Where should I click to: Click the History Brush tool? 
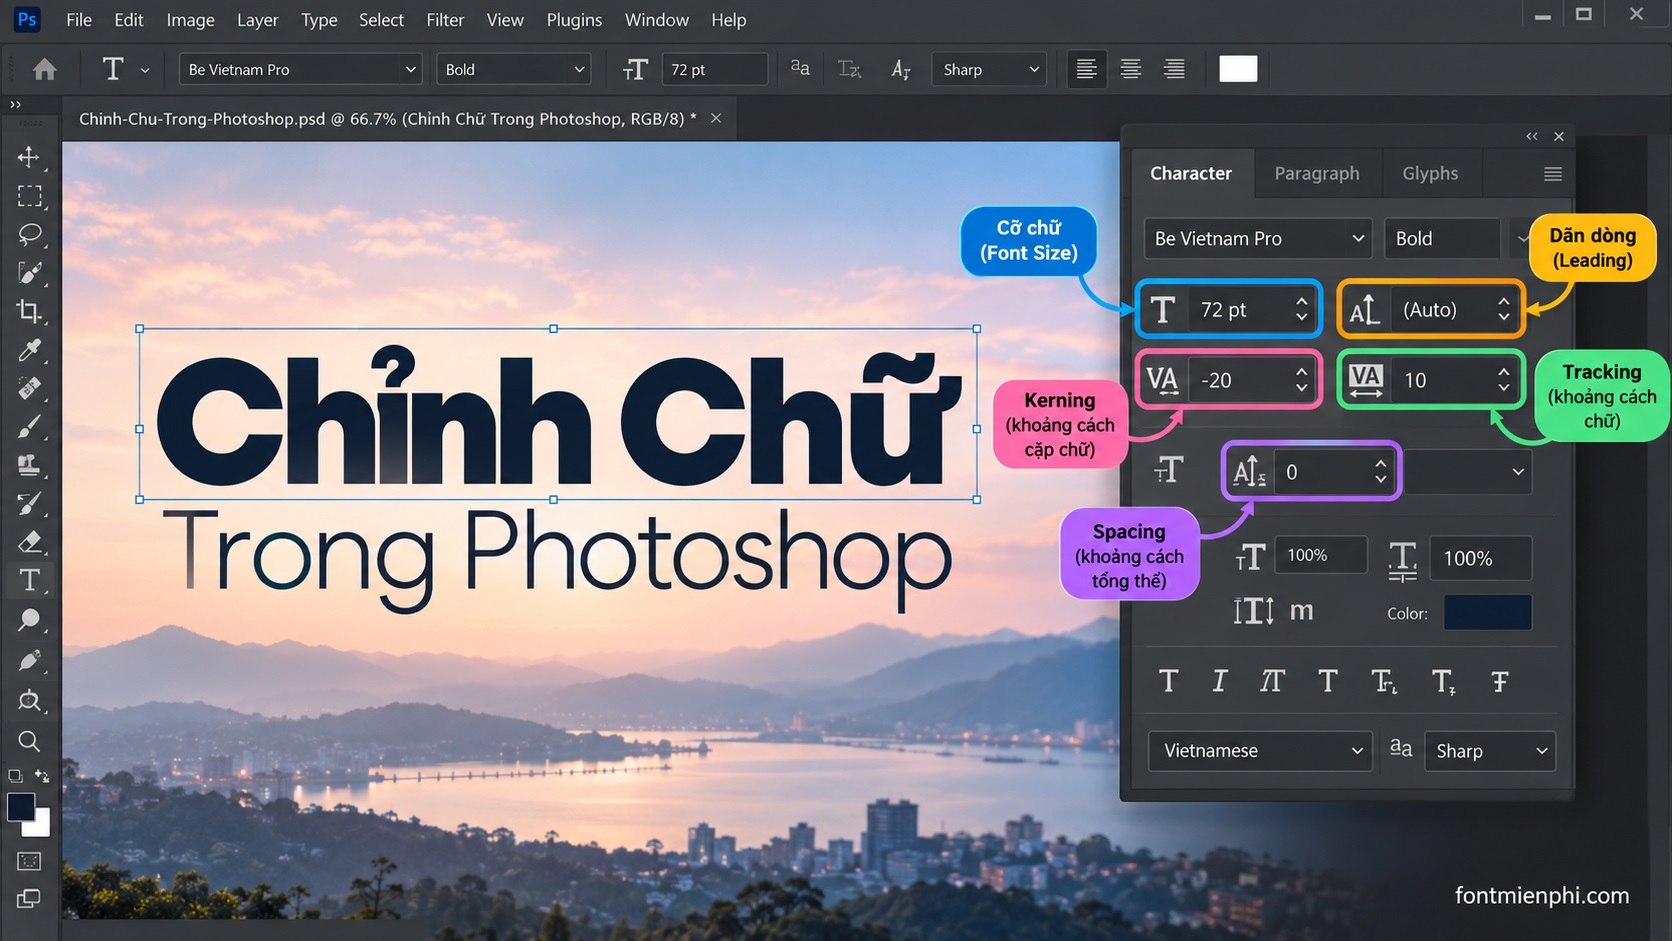click(x=29, y=504)
